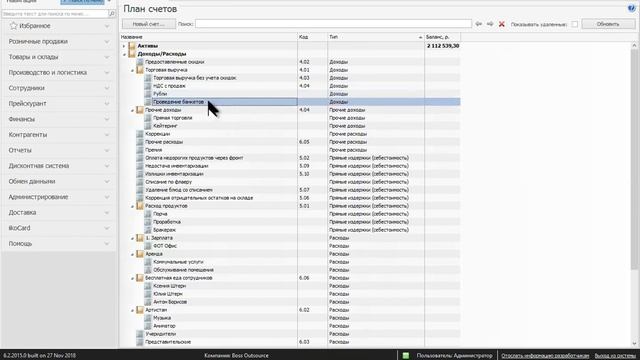Screen dimensions: 640x360
Task: Click the account icon of Проведение банкетов
Action: [x=148, y=102]
